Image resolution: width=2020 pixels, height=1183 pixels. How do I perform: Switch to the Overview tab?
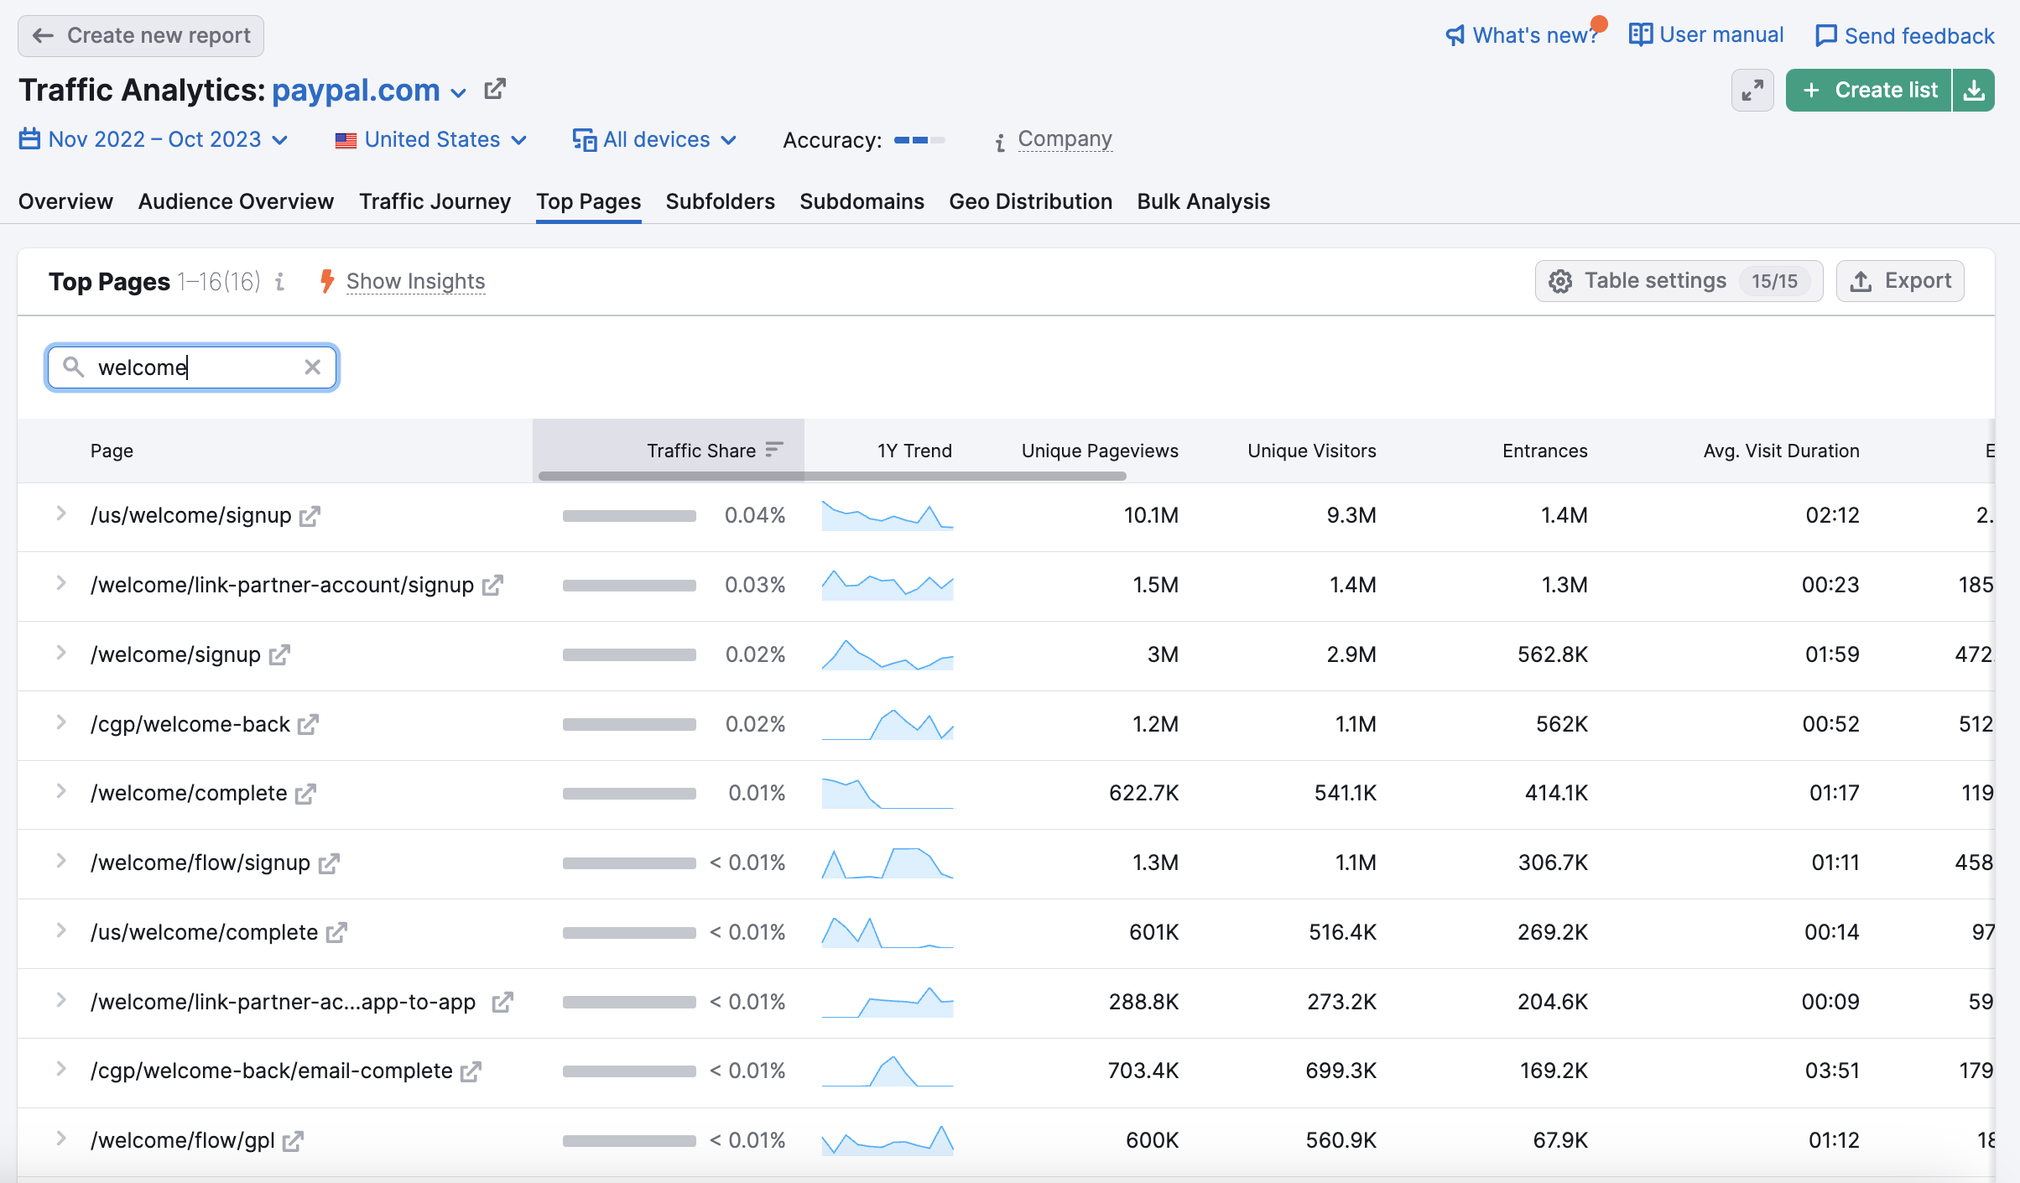pyautogui.click(x=65, y=201)
